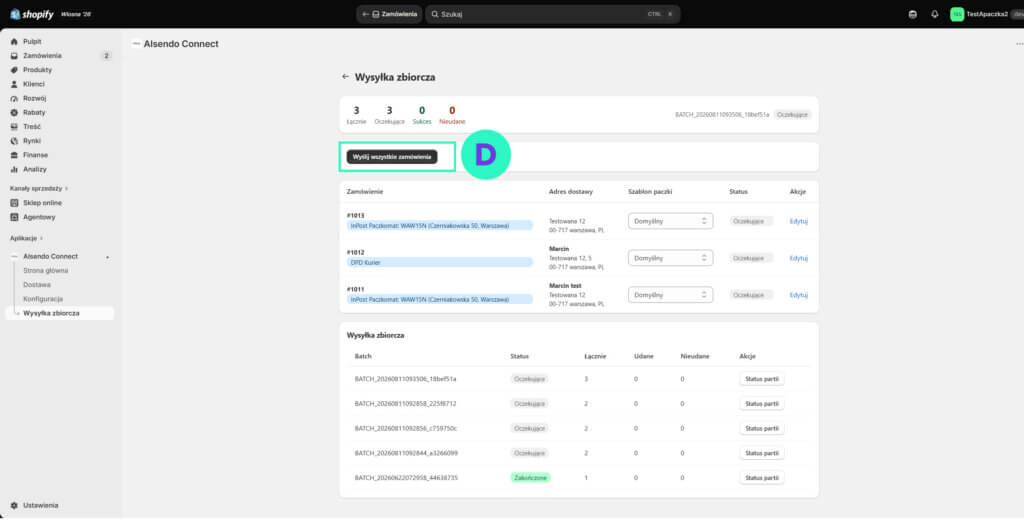Click the Oczekujące badge beside the batch ID
This screenshot has height=523, width=1024.
click(x=793, y=115)
